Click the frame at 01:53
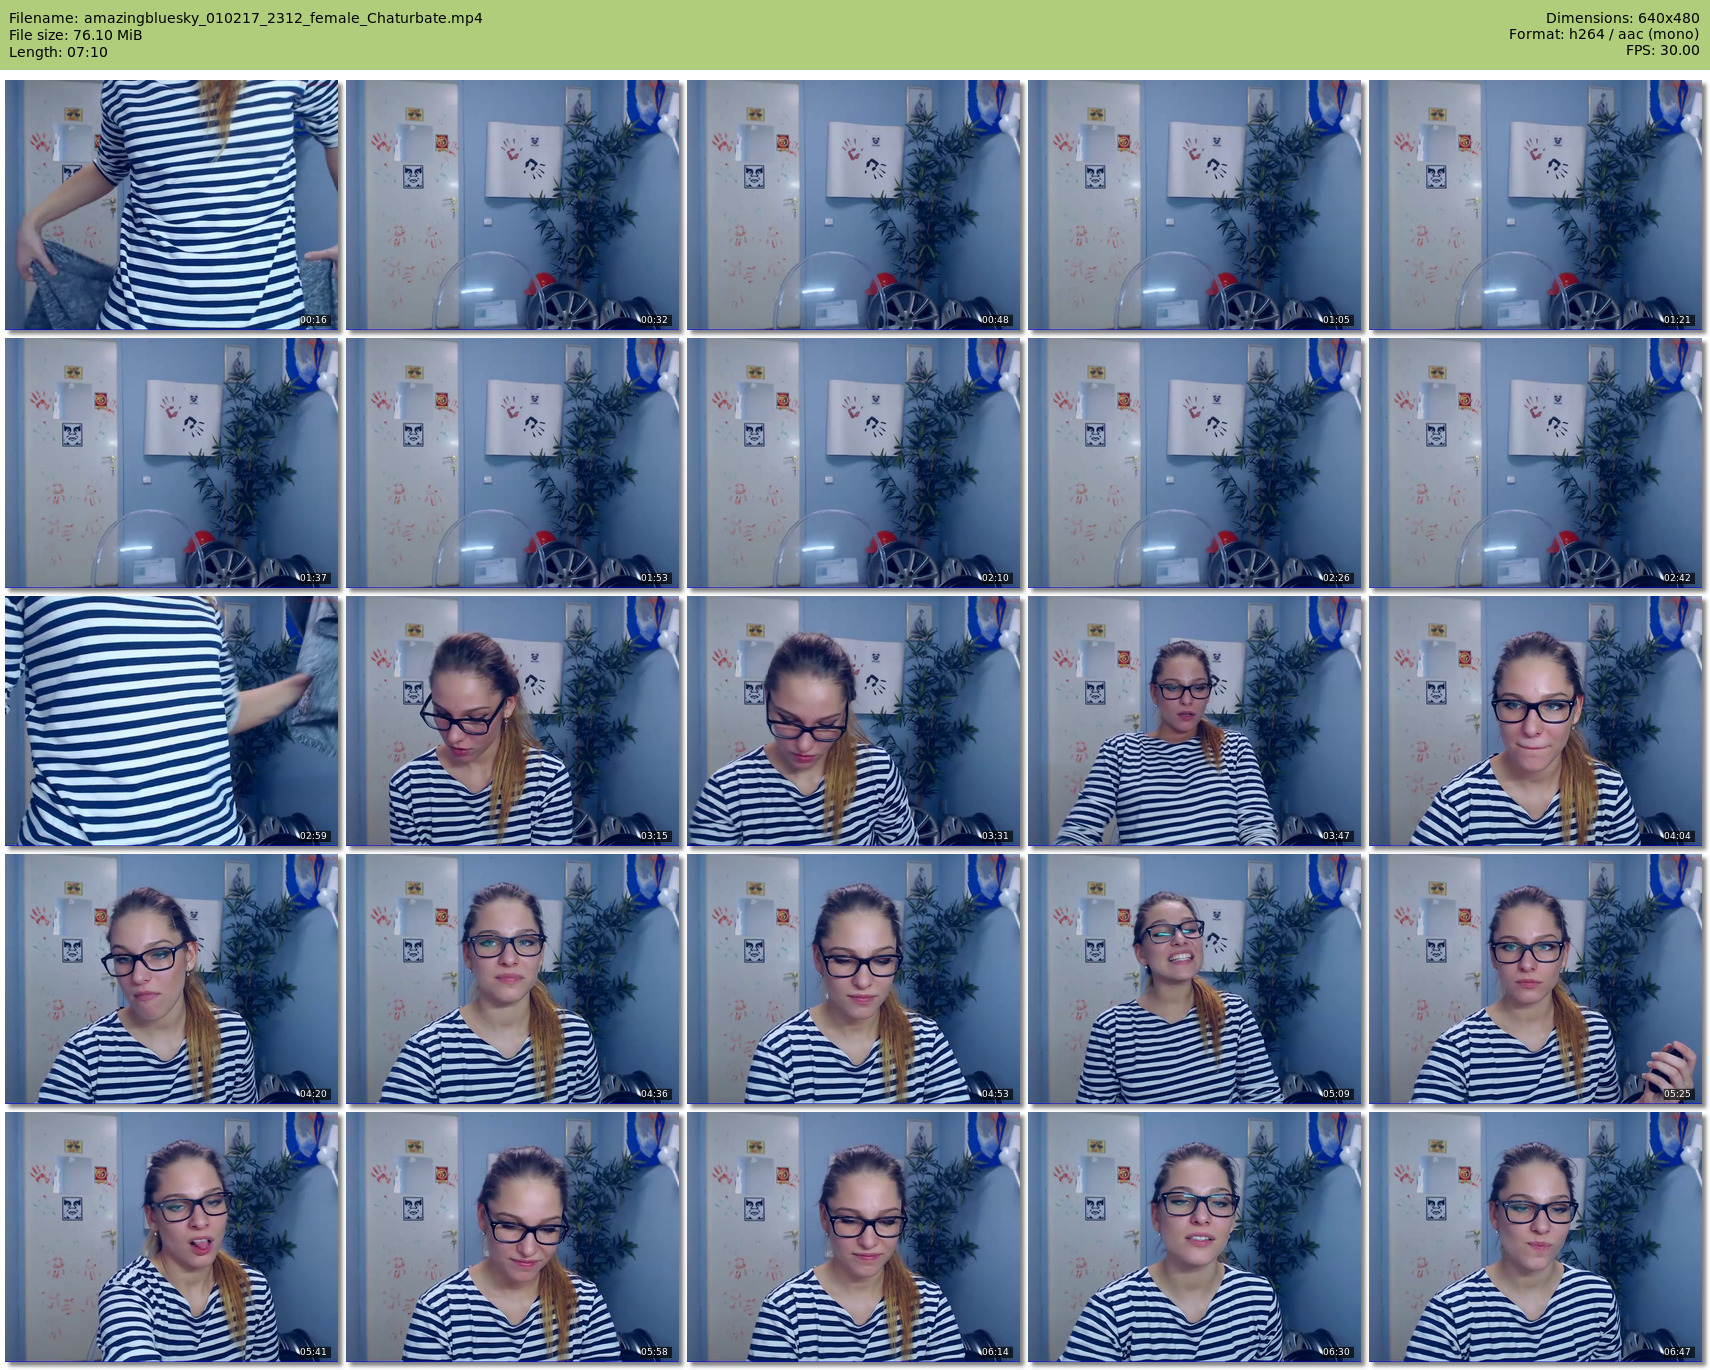The width and height of the screenshot is (1710, 1370). point(513,463)
